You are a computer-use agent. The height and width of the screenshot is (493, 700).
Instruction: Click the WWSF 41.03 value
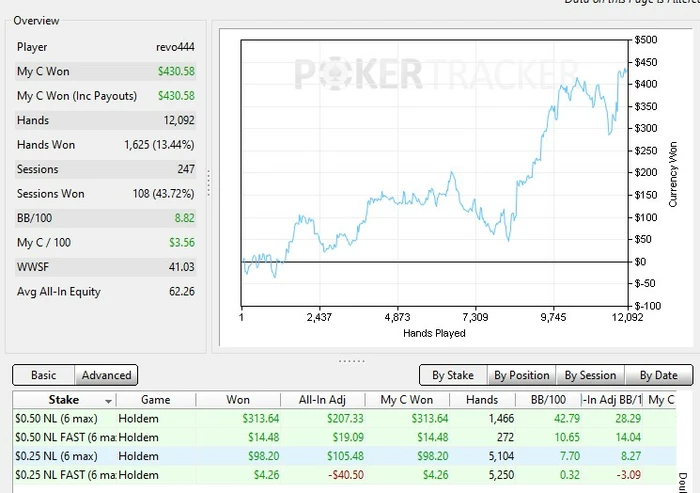pyautogui.click(x=182, y=267)
